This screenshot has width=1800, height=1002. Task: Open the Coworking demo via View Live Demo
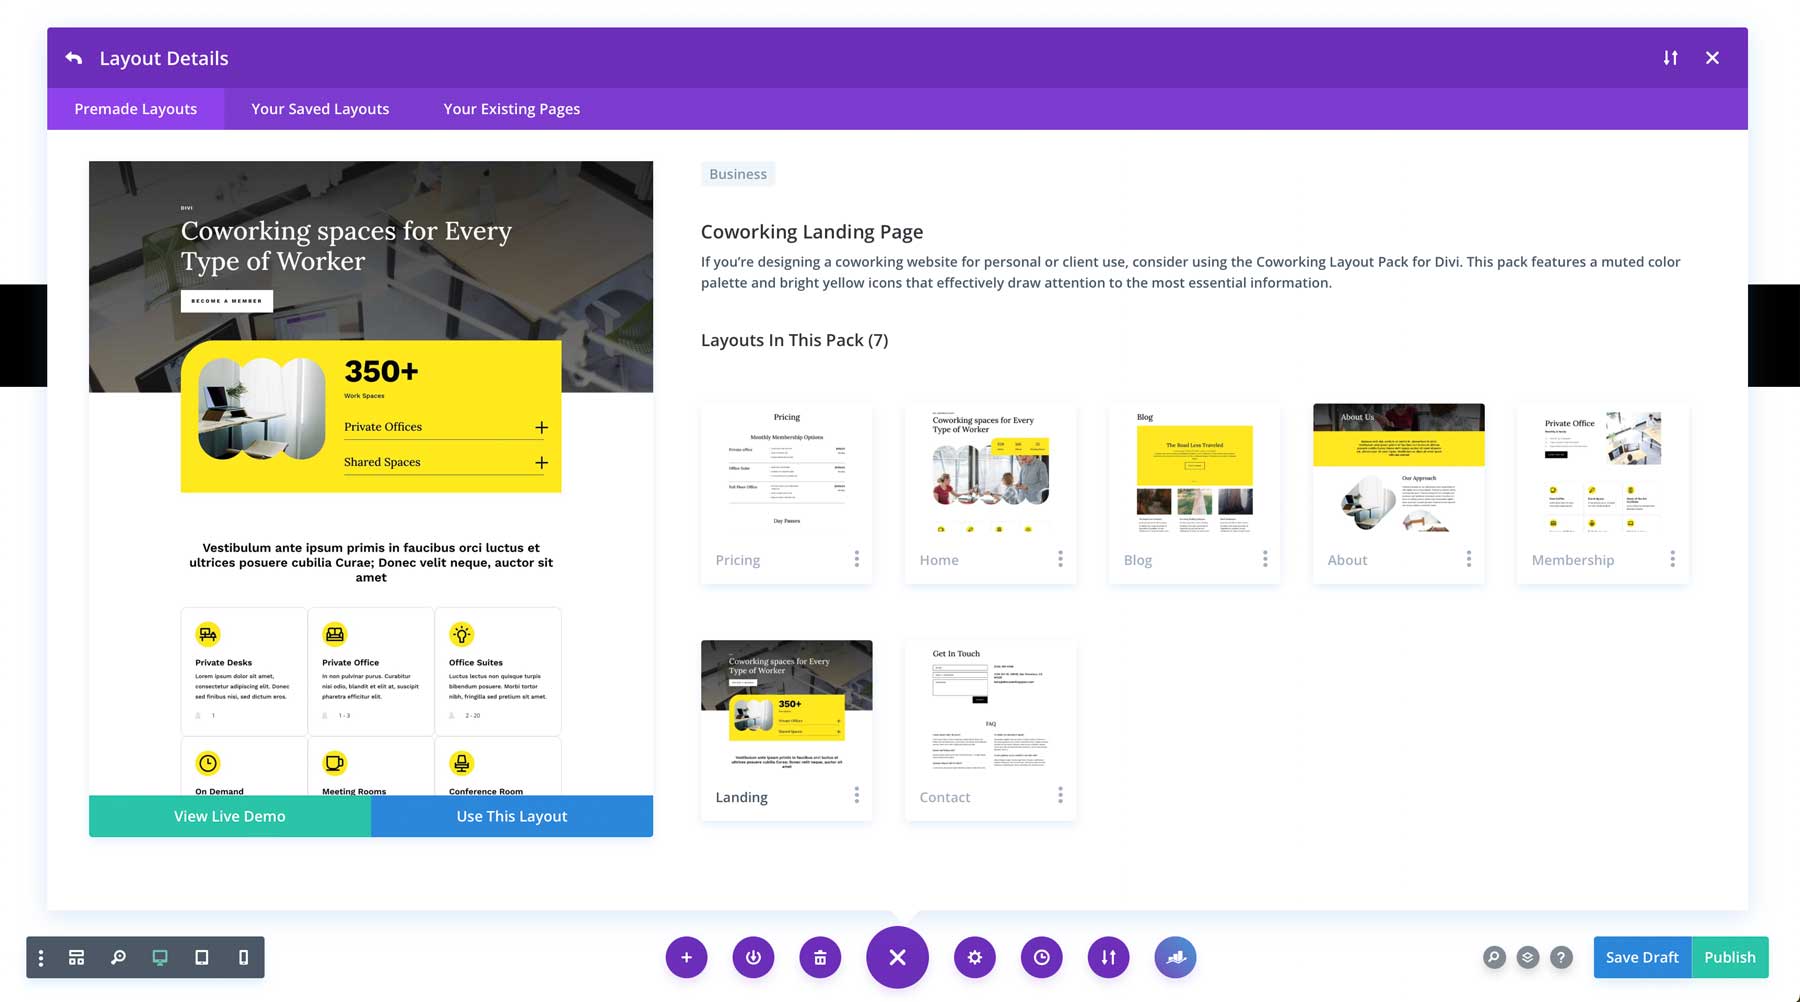[x=229, y=816]
